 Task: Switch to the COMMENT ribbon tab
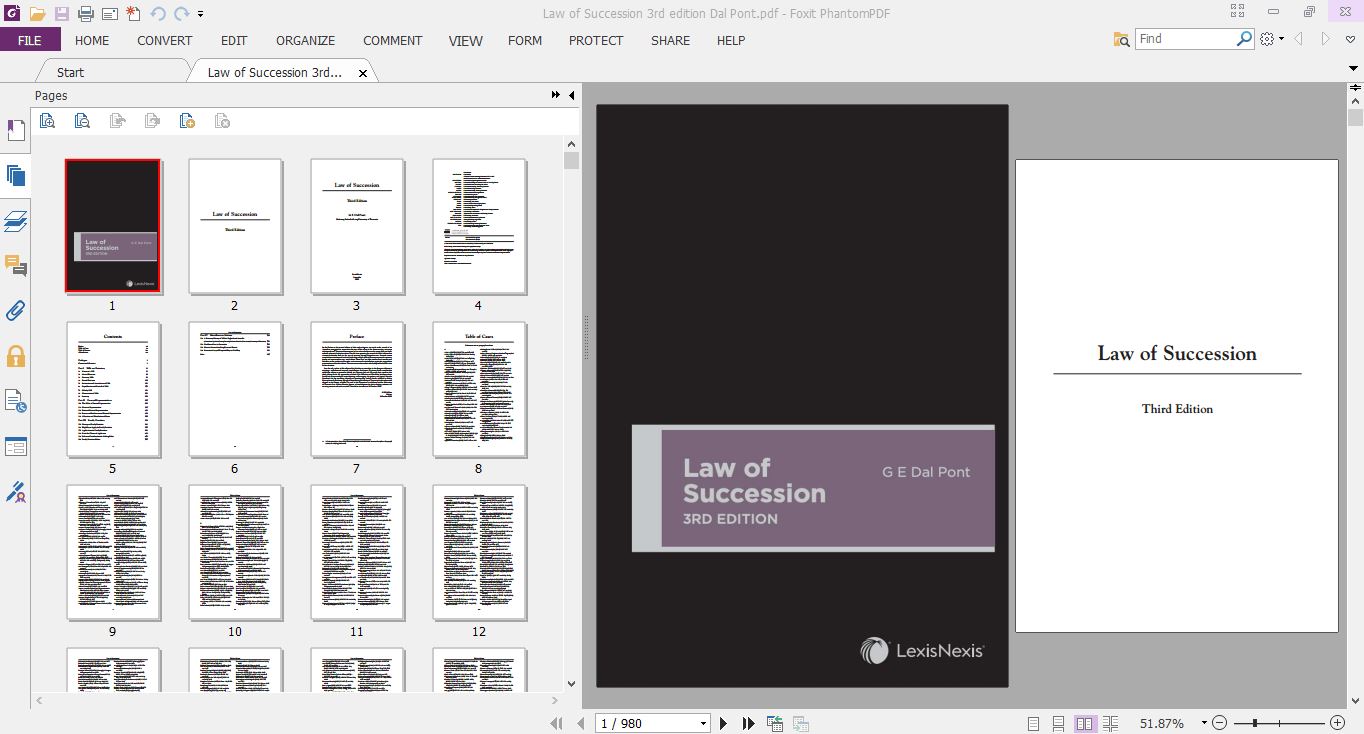coord(393,40)
